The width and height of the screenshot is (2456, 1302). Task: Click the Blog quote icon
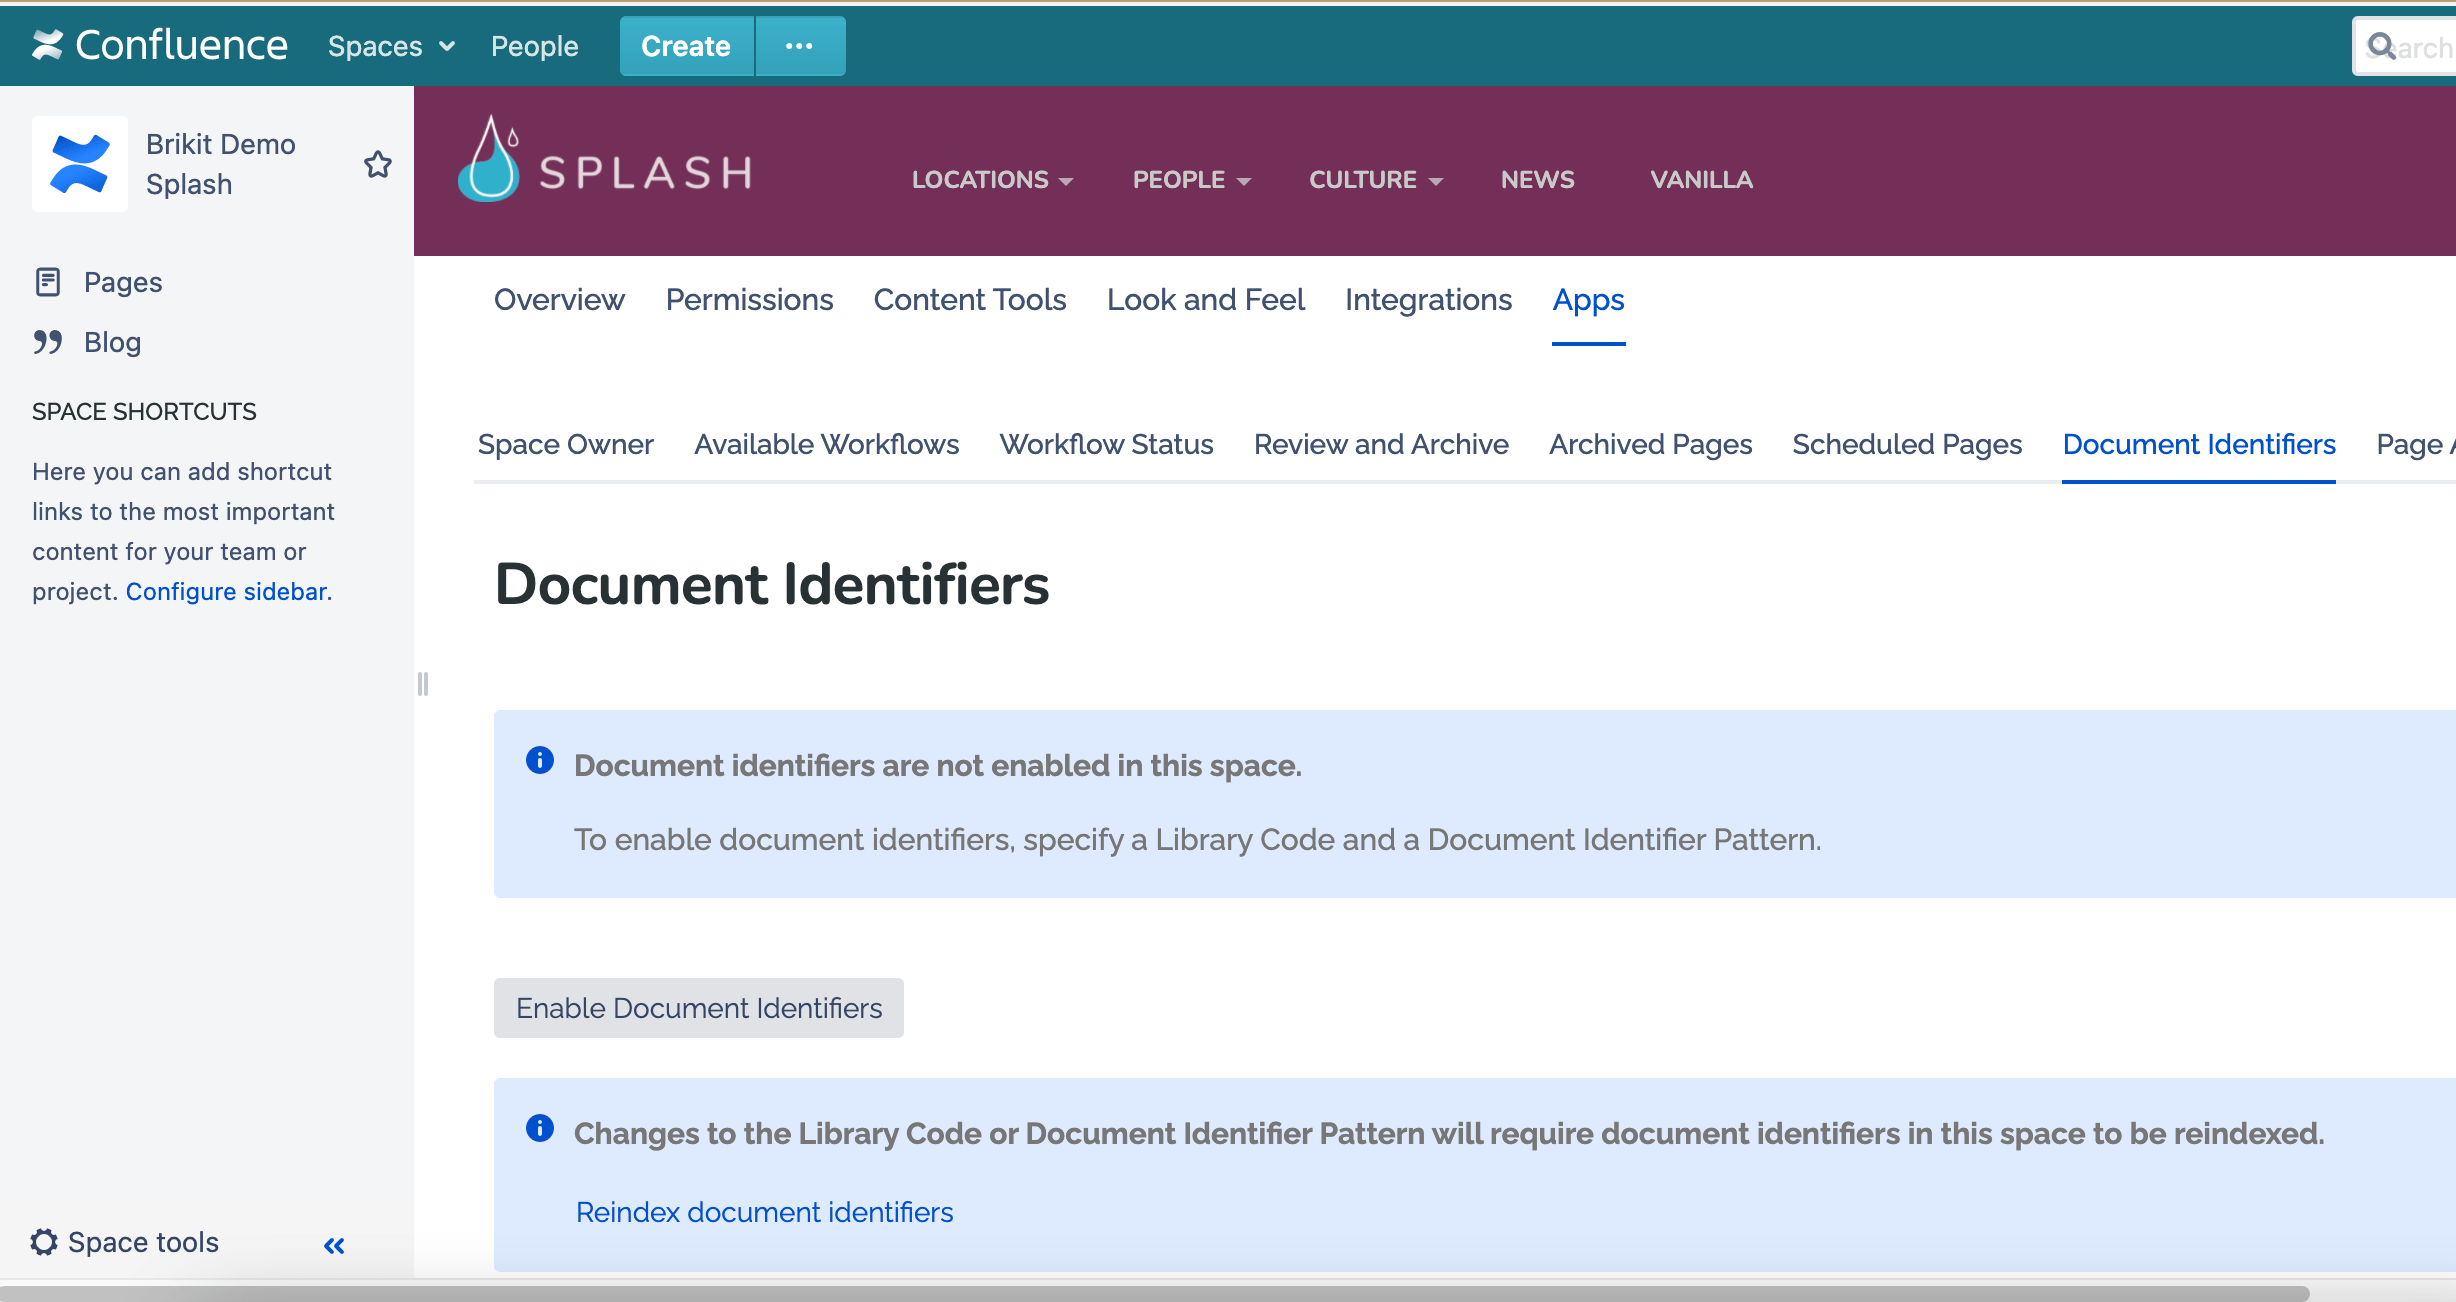tap(48, 342)
